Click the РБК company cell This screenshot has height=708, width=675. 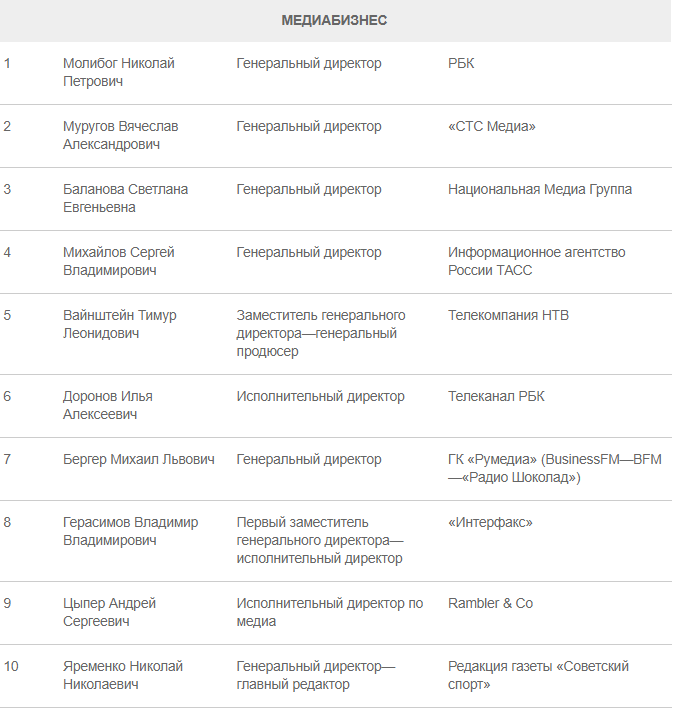[461, 63]
